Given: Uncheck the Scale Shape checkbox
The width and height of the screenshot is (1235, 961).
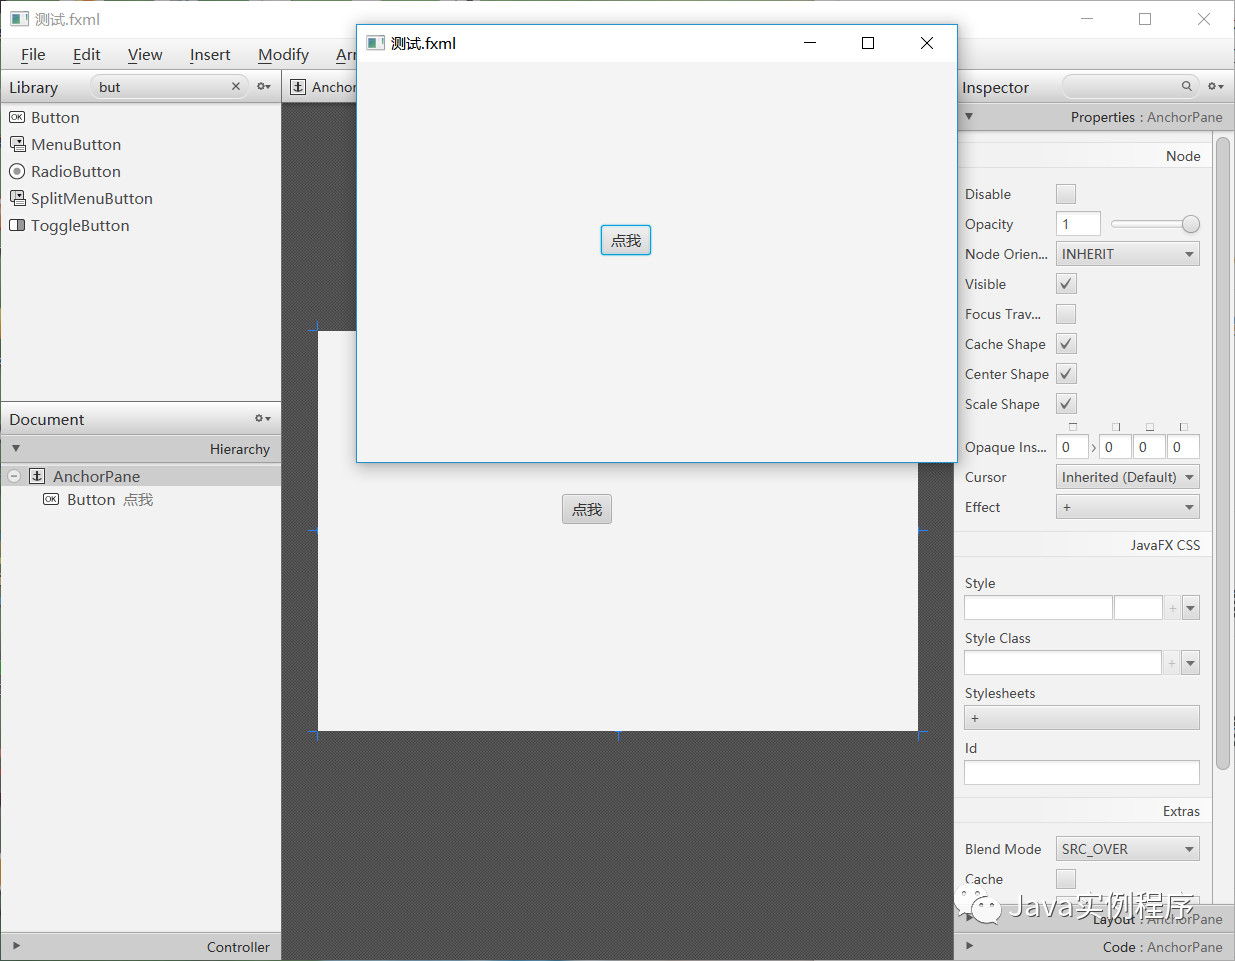Looking at the screenshot, I should 1066,404.
